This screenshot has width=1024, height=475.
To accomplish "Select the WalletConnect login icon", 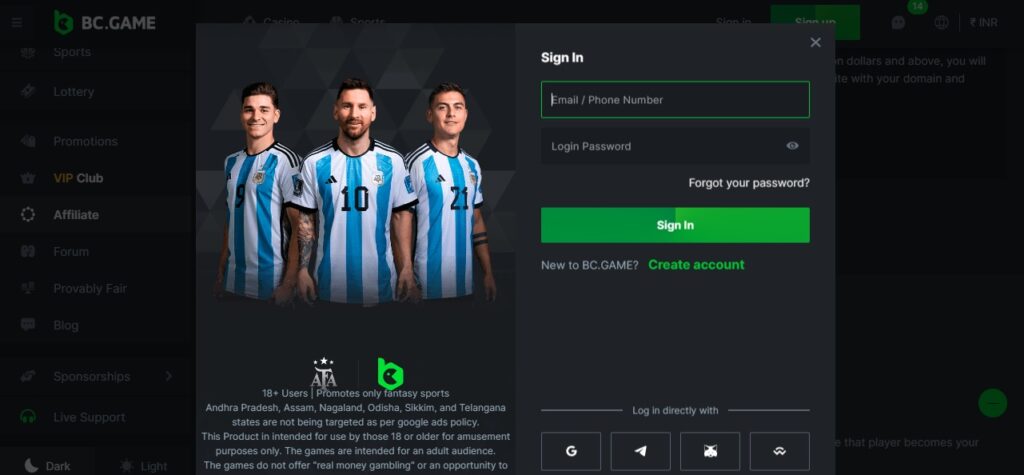I will 780,451.
